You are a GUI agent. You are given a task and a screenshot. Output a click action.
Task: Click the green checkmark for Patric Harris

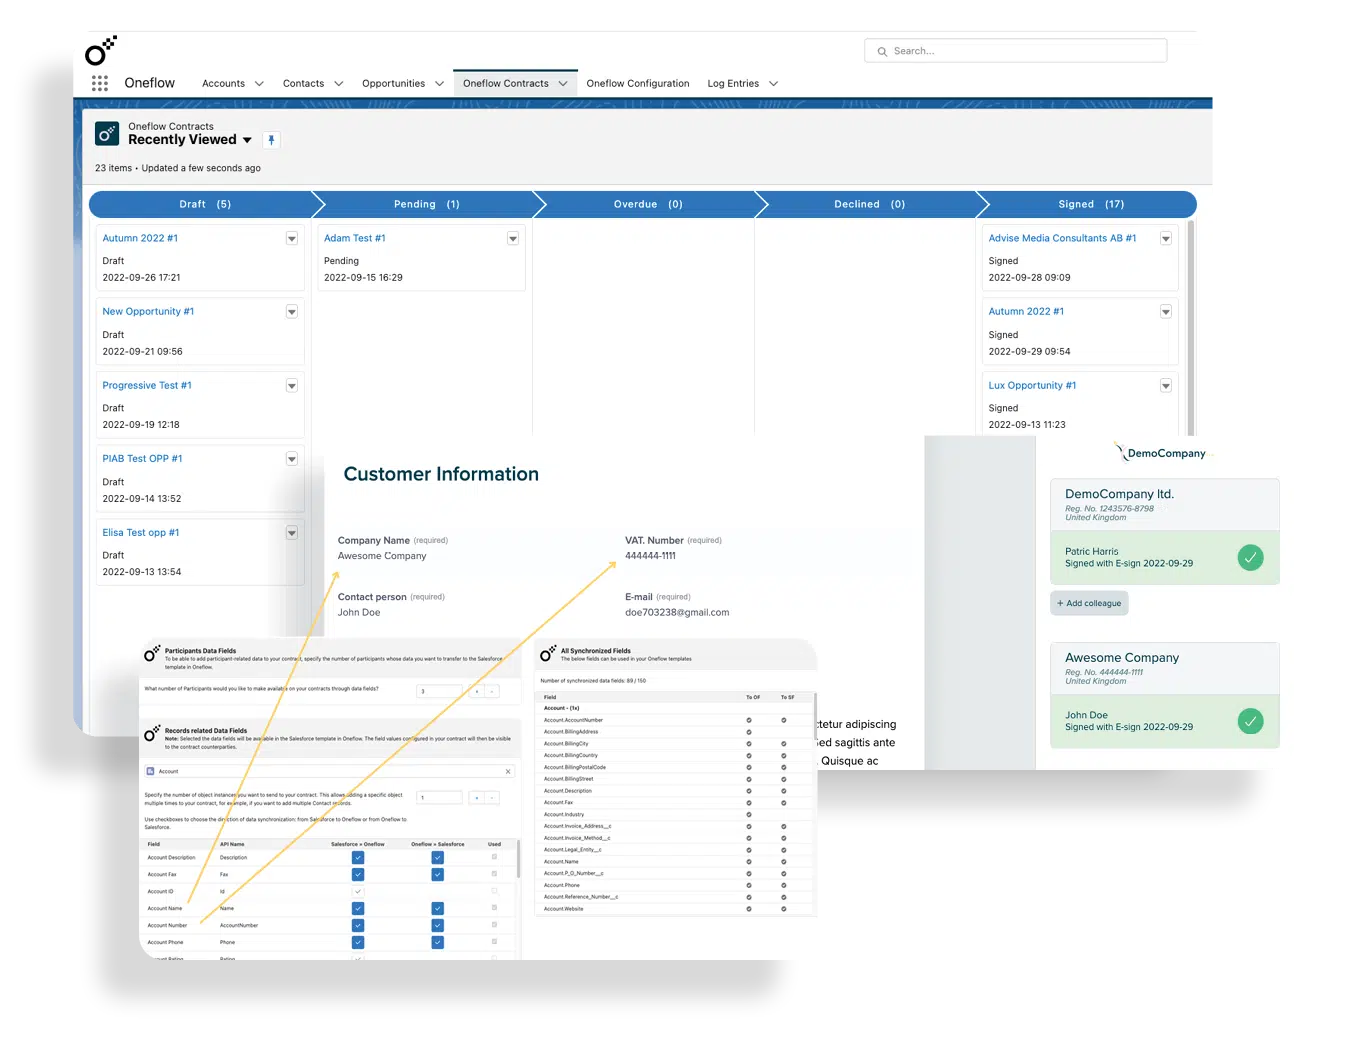click(1250, 558)
